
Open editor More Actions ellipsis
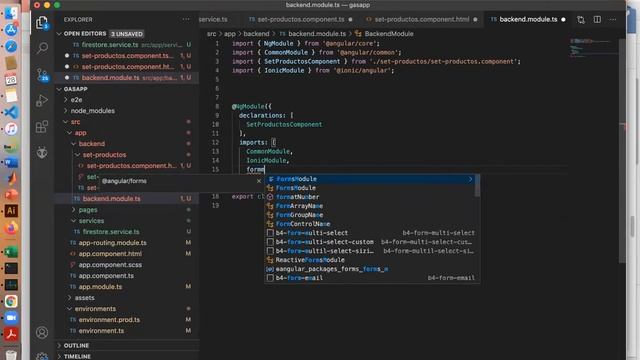click(x=613, y=20)
